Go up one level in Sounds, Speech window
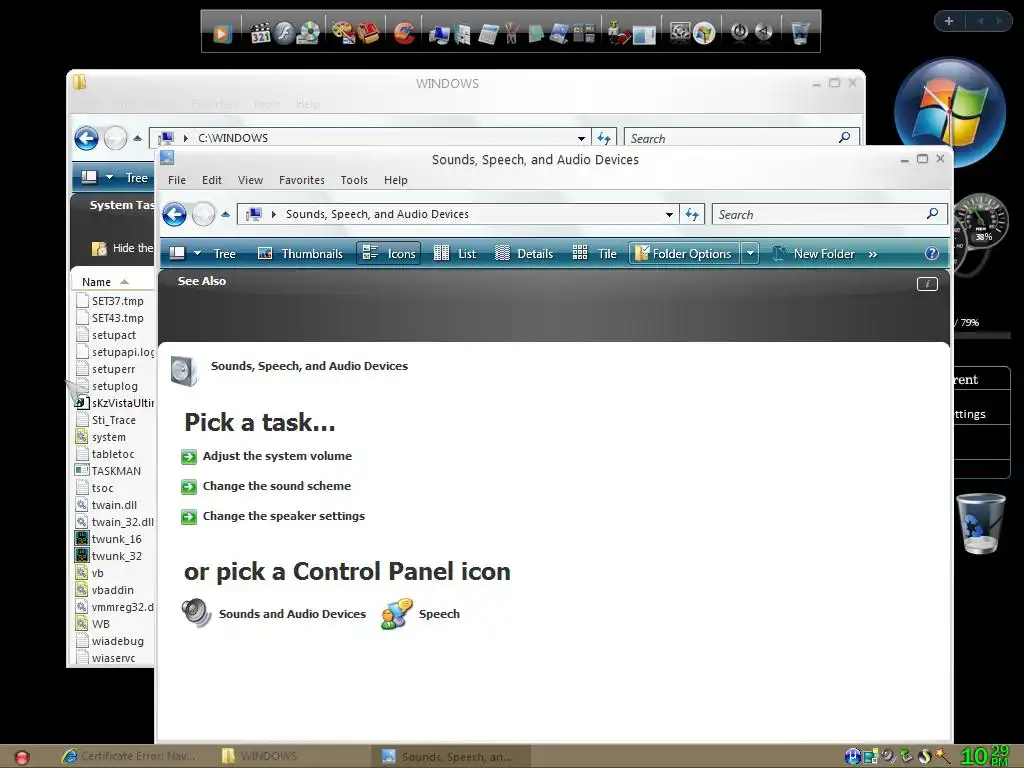The height and width of the screenshot is (768, 1024). pos(225,214)
